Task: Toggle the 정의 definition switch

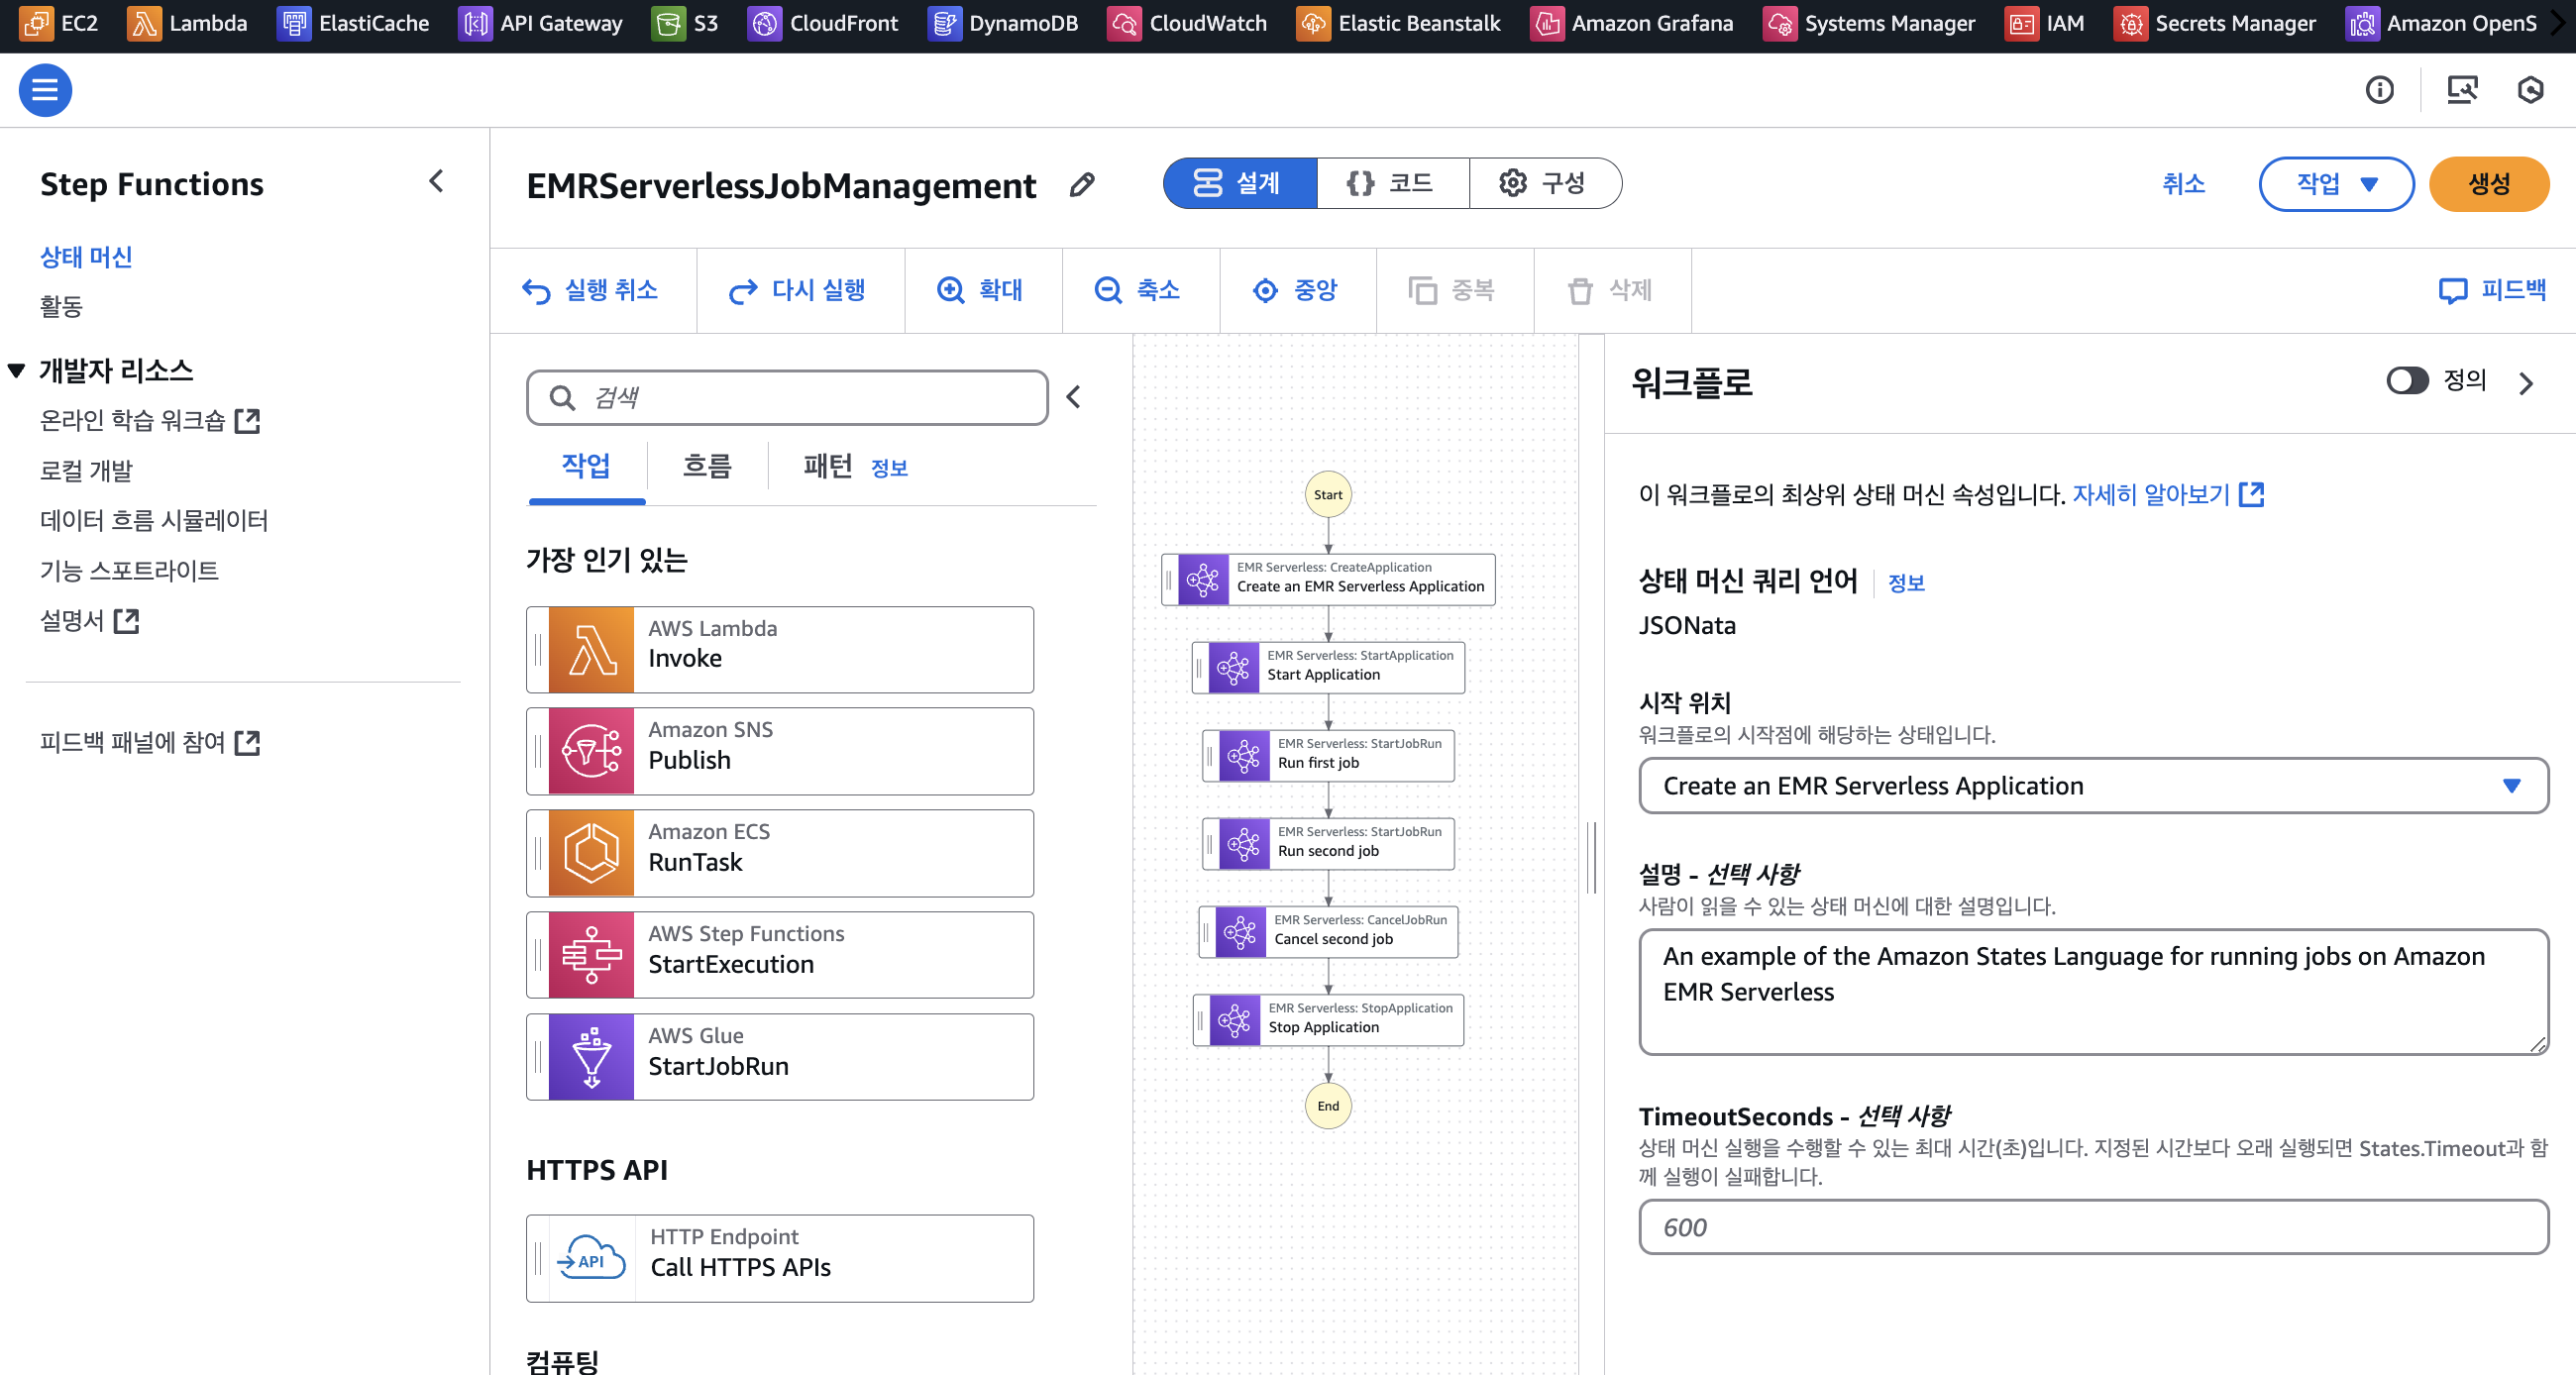Action: pyautogui.click(x=2406, y=381)
